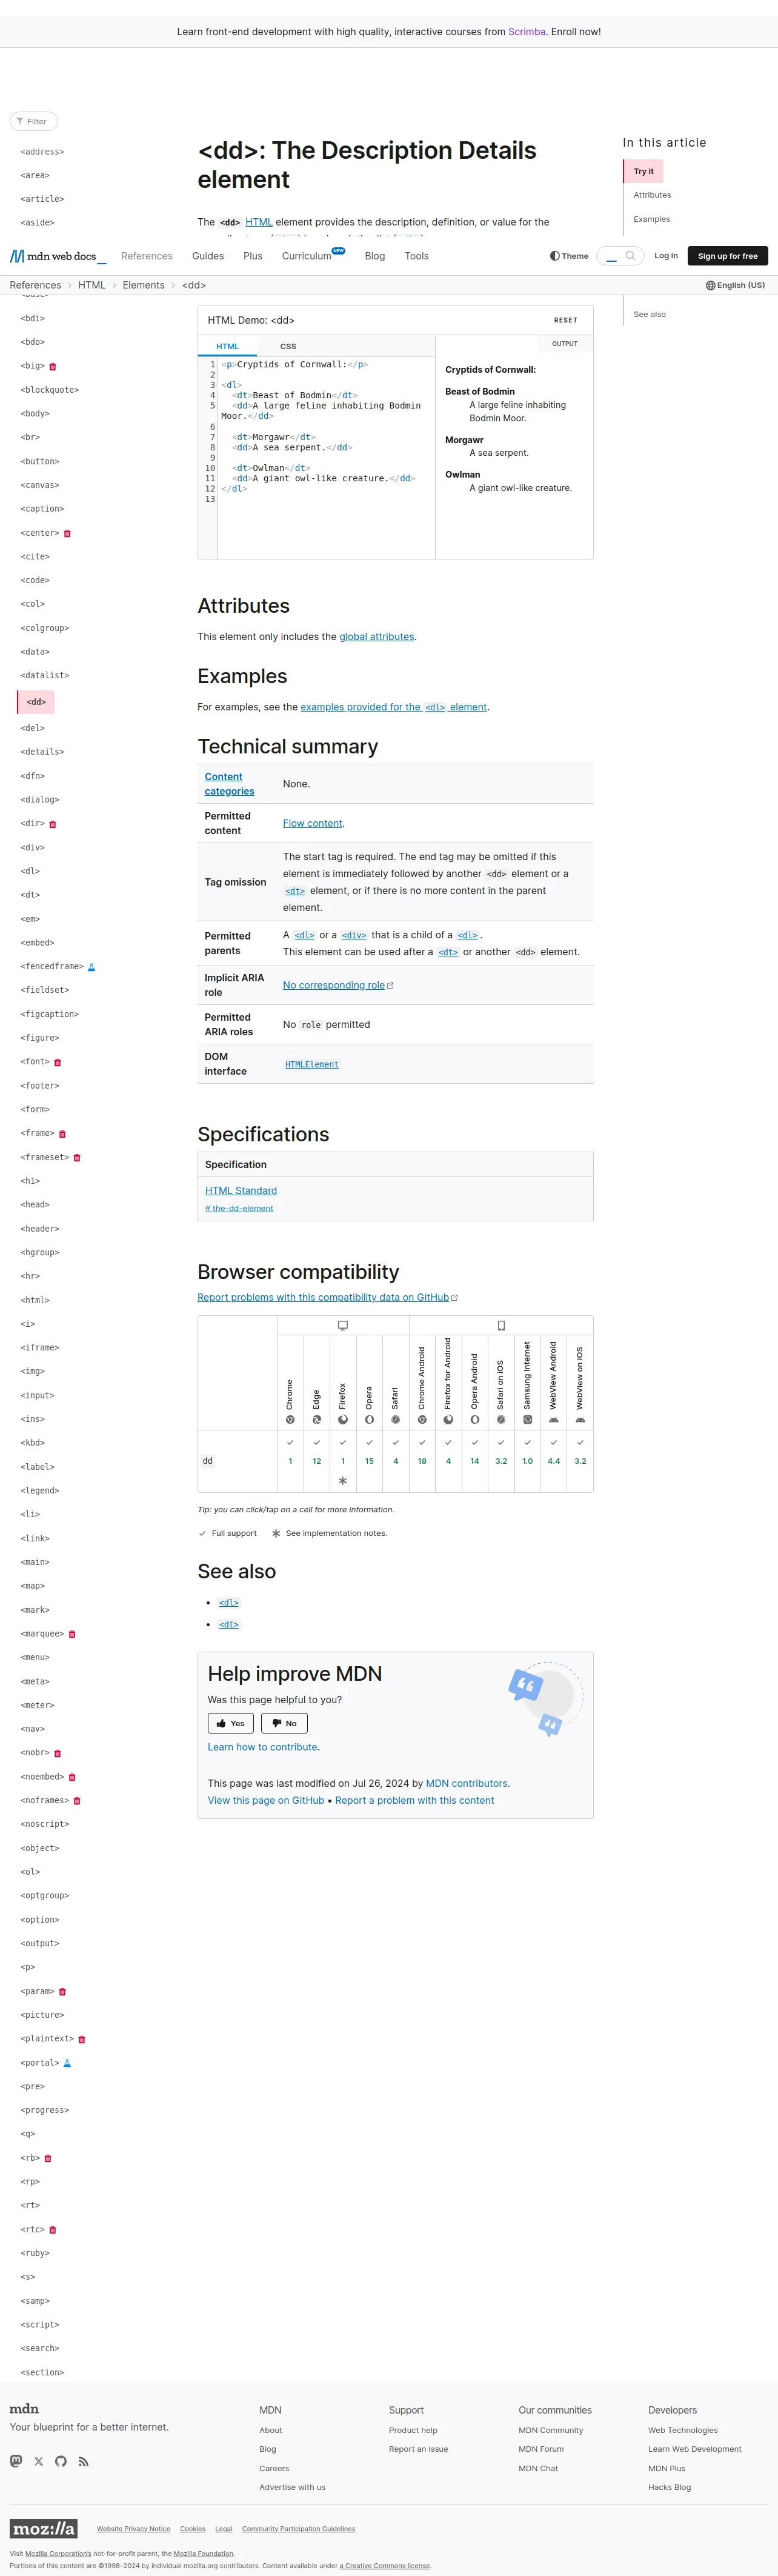Open the Guides menu
This screenshot has width=778, height=2576.
(208, 256)
